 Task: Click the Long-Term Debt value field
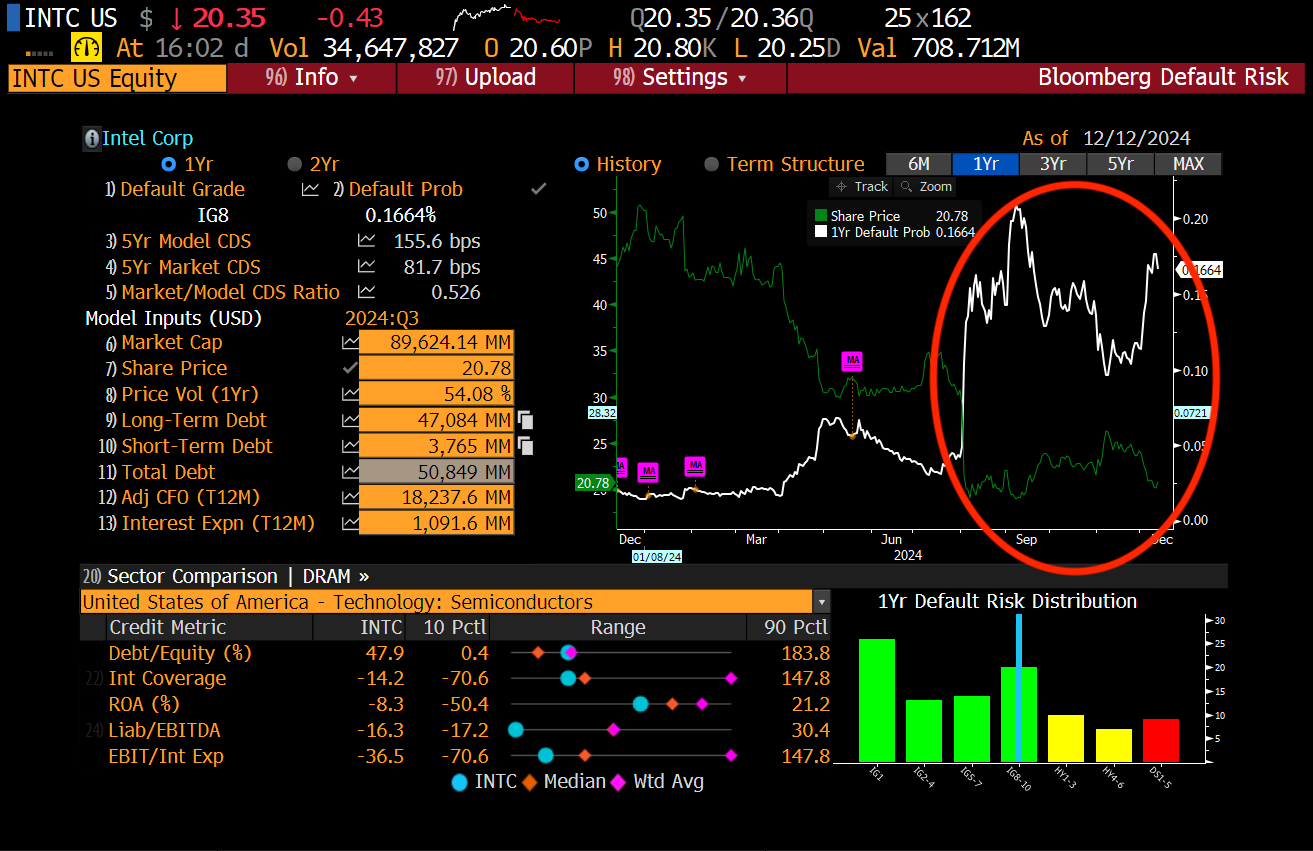pos(436,421)
